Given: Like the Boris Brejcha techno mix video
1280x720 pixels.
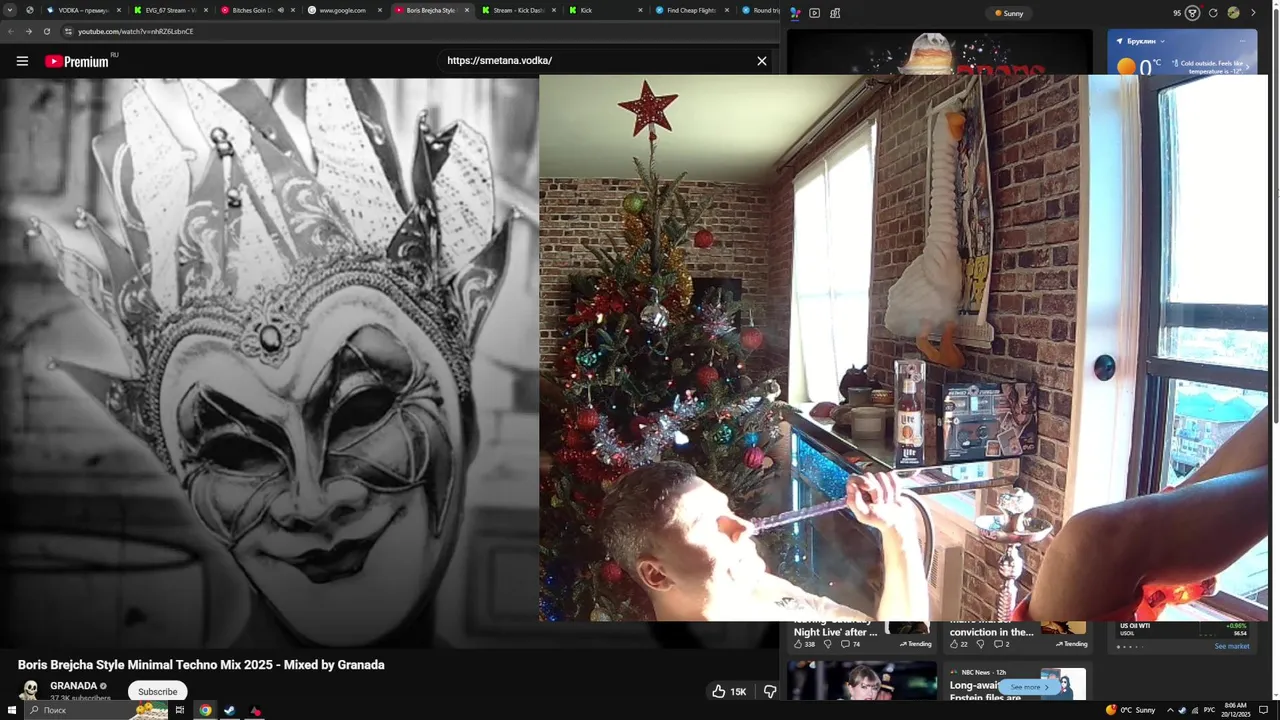Looking at the screenshot, I should (x=731, y=691).
